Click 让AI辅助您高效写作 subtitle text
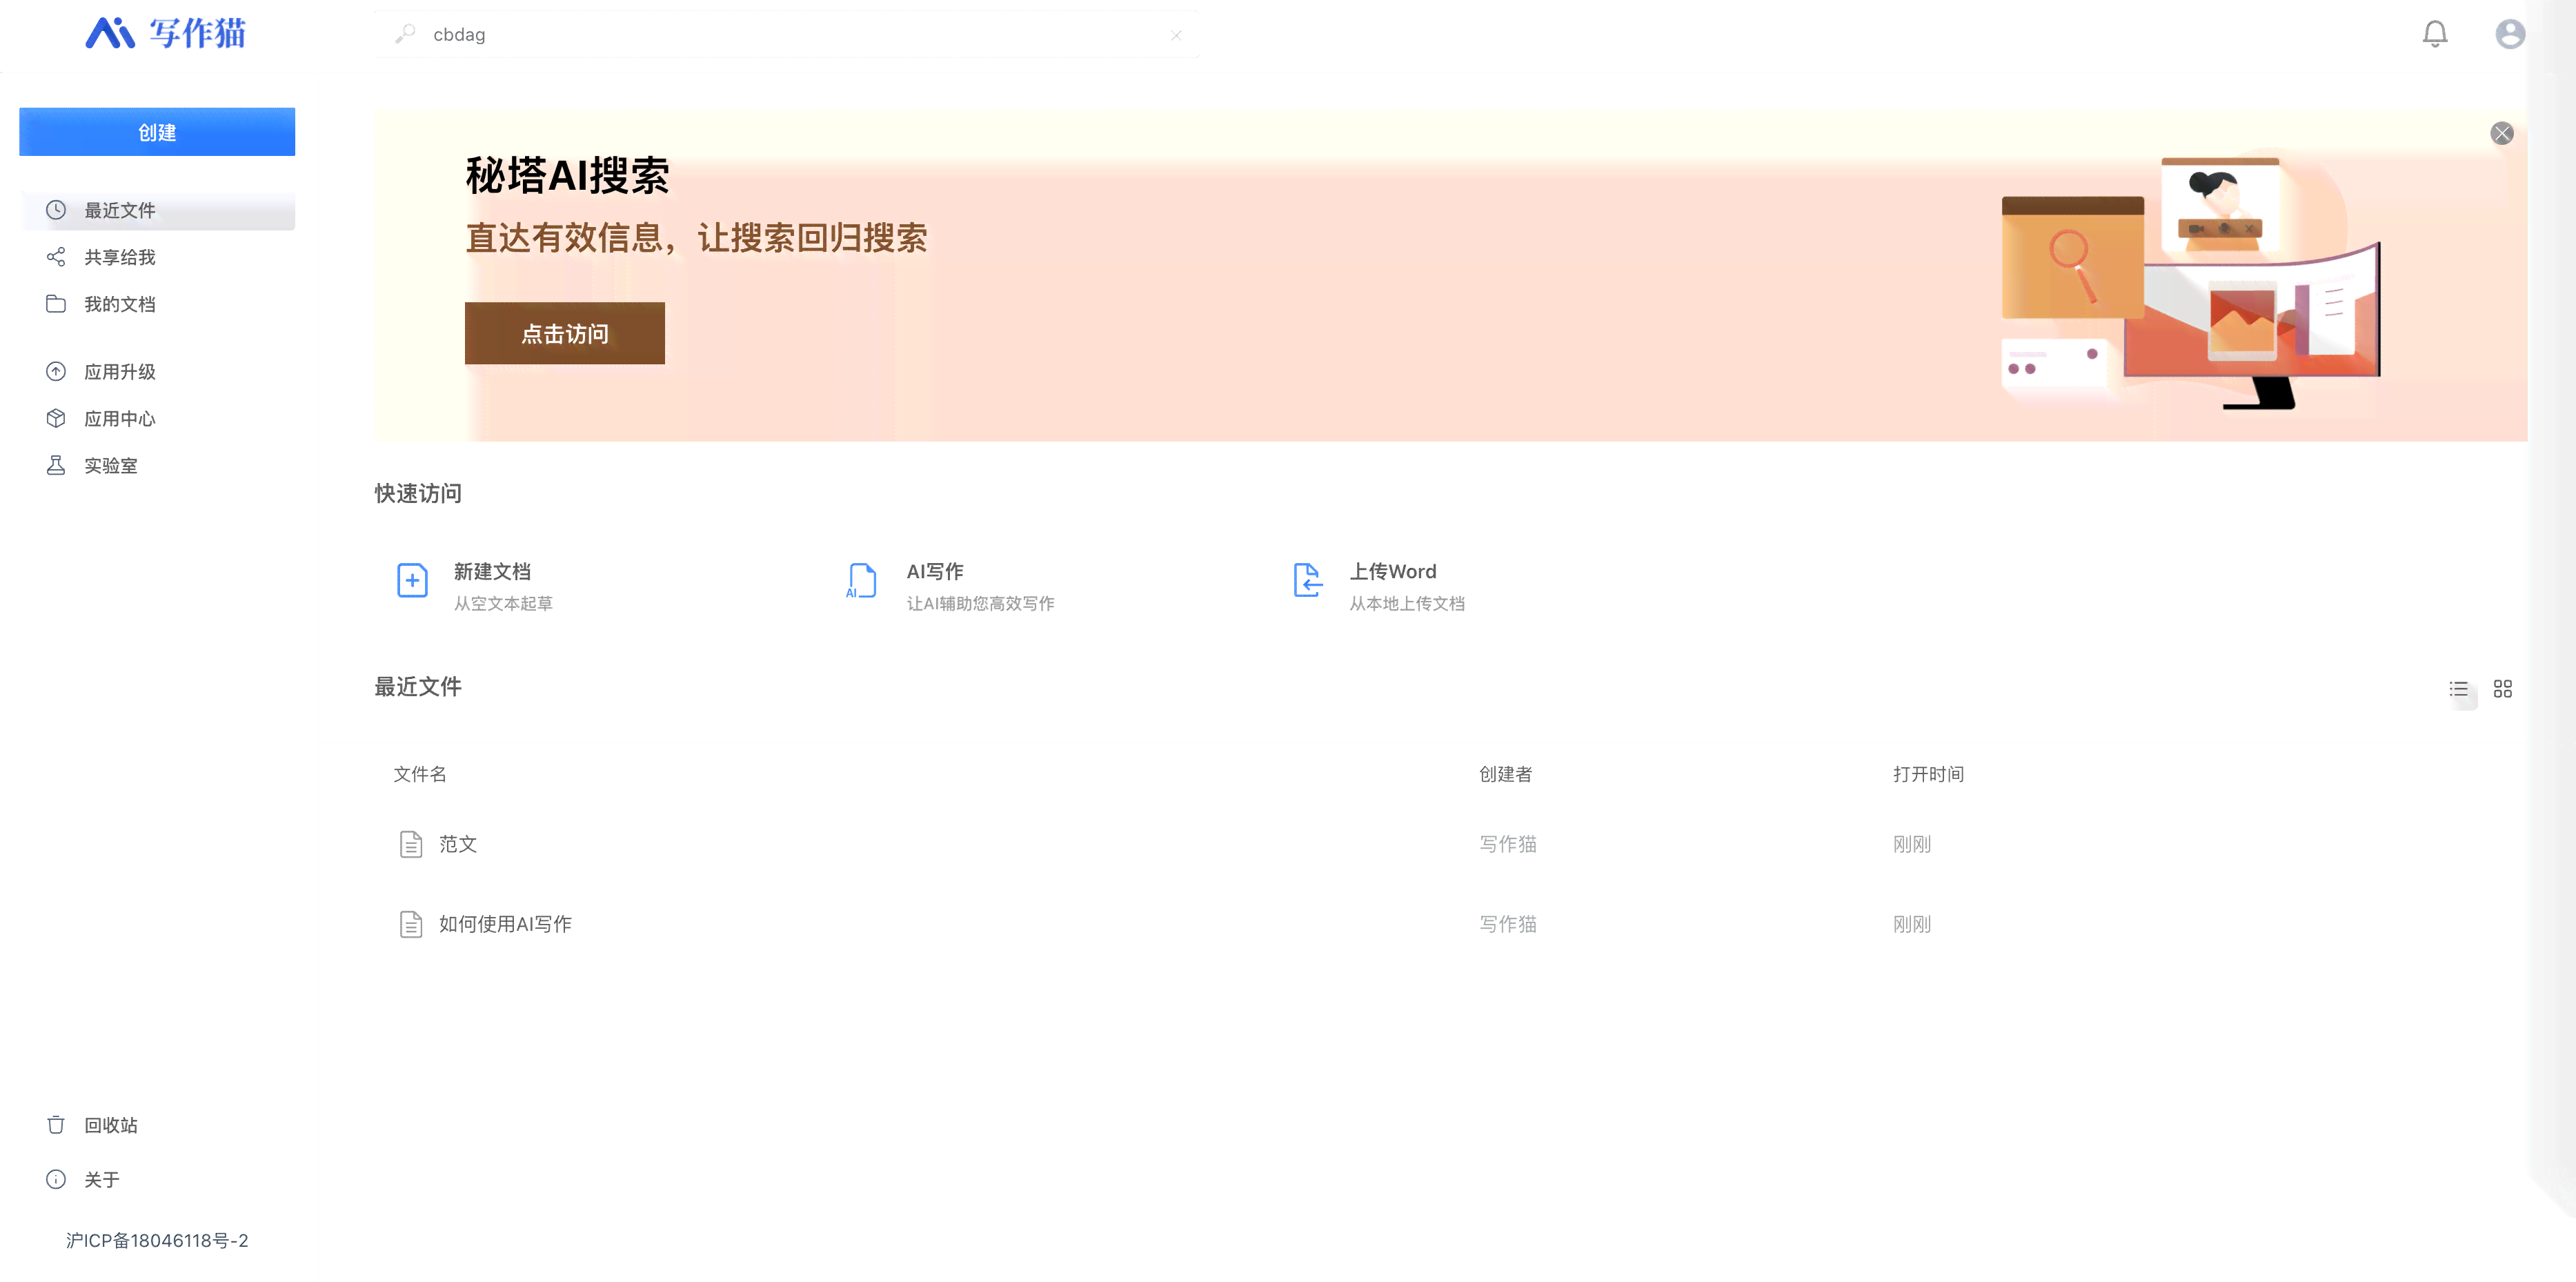 (981, 604)
